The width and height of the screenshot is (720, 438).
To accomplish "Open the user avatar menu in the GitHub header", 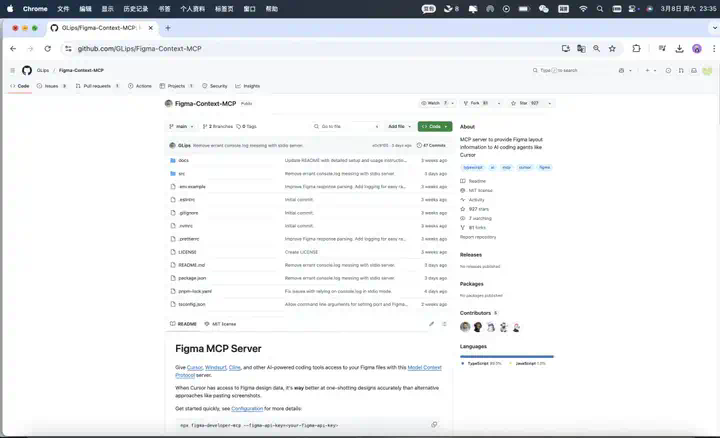I will click(707, 71).
